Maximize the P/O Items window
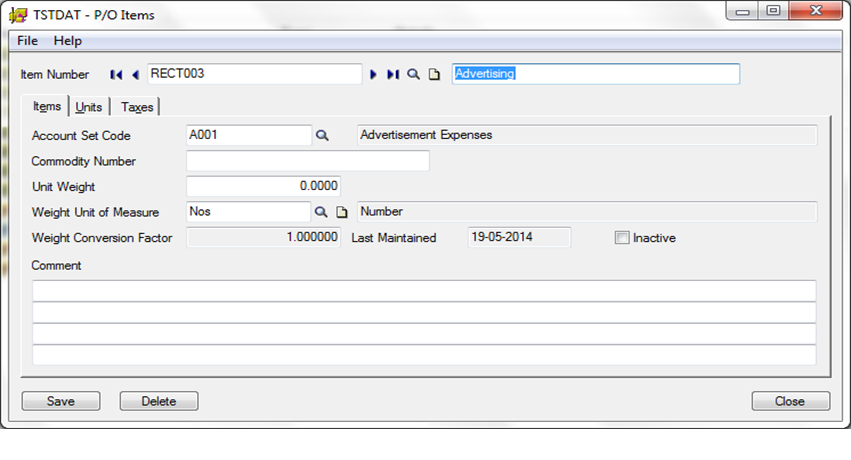 [x=773, y=11]
